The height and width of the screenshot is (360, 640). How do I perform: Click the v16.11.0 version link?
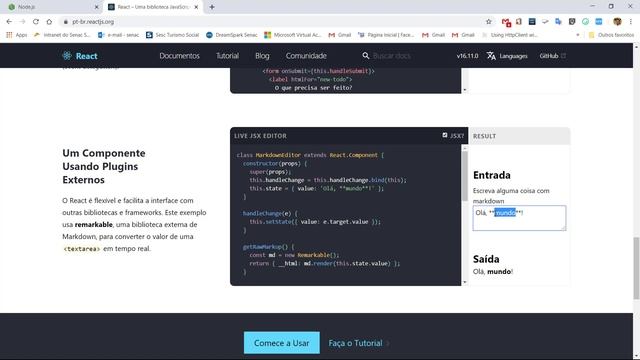pos(467,56)
